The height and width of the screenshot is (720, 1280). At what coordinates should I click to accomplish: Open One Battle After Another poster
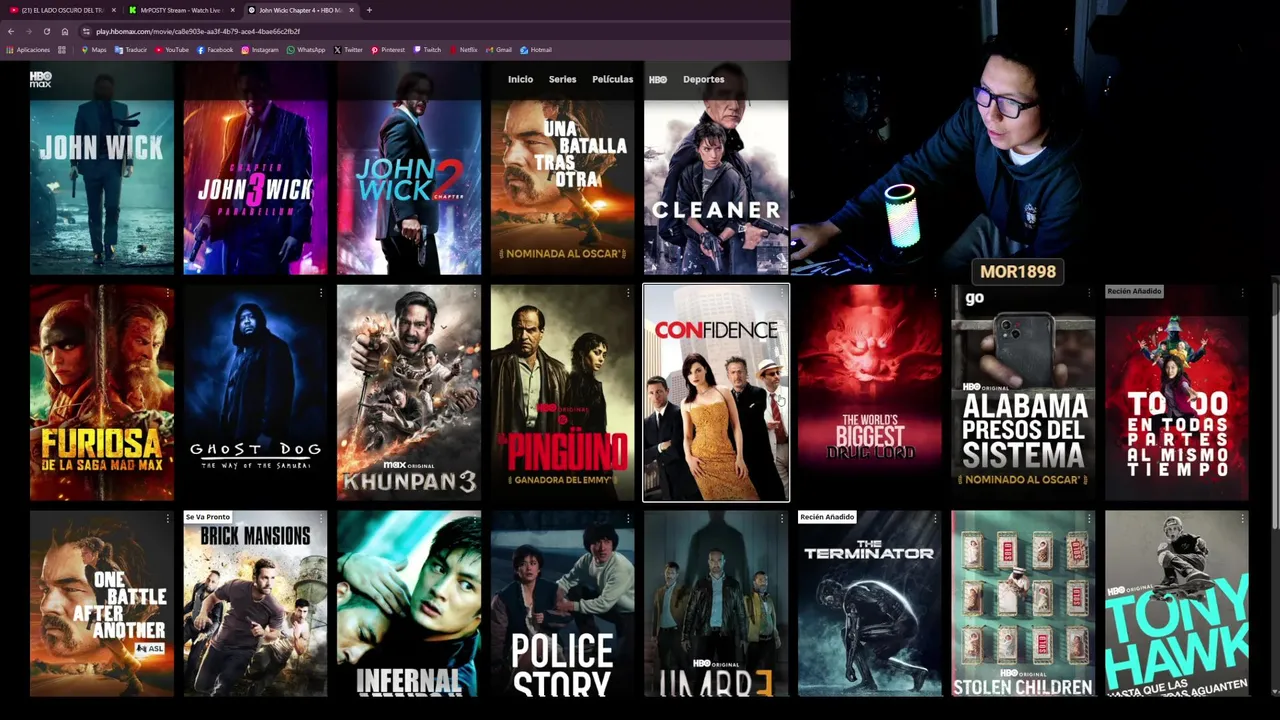(101, 603)
